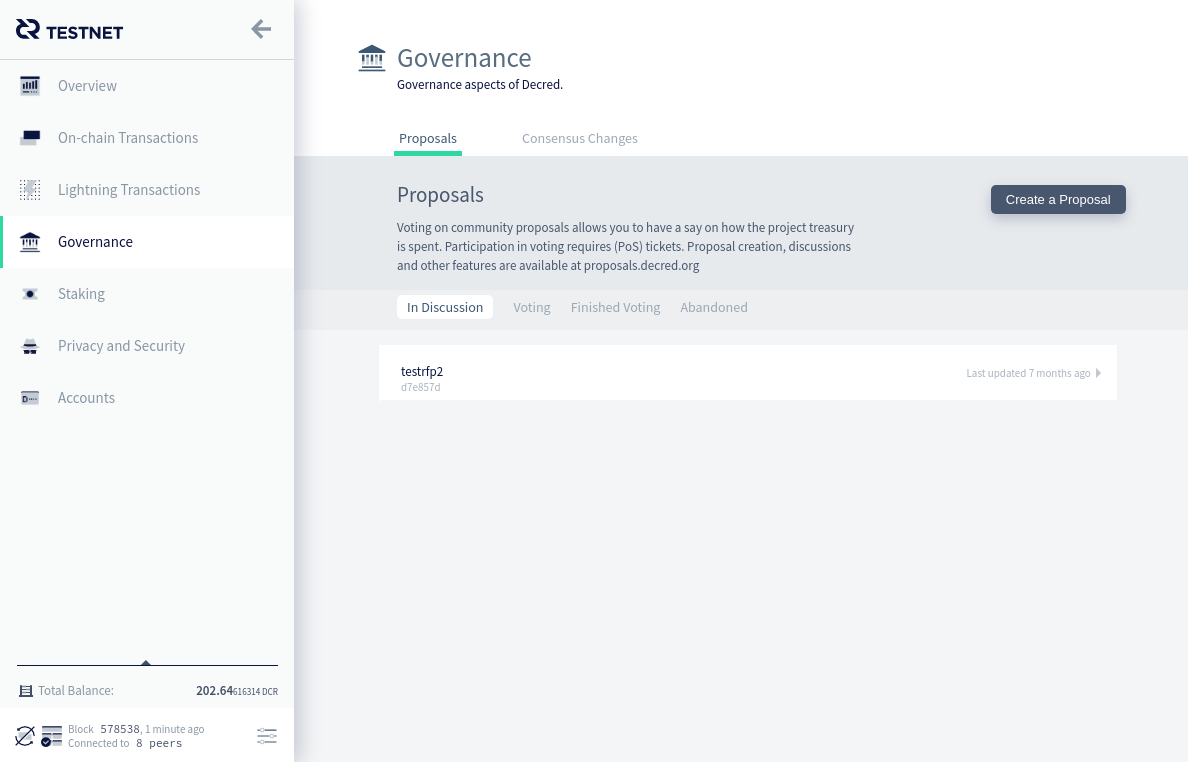
Task: Click block number 578538
Action: click(x=120, y=729)
